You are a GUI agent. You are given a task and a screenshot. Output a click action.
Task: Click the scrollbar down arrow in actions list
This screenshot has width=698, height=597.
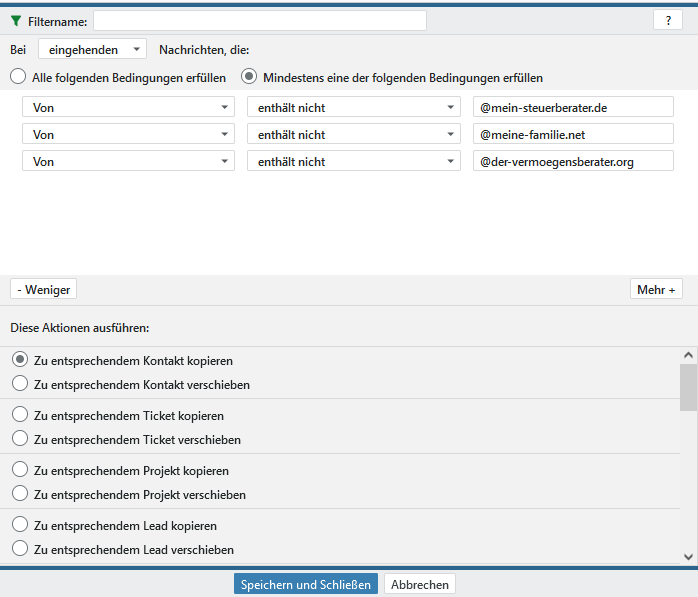(x=688, y=556)
